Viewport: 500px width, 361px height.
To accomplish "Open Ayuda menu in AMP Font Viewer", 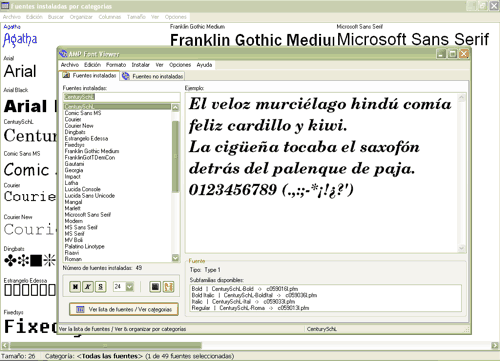I will 204,65.
